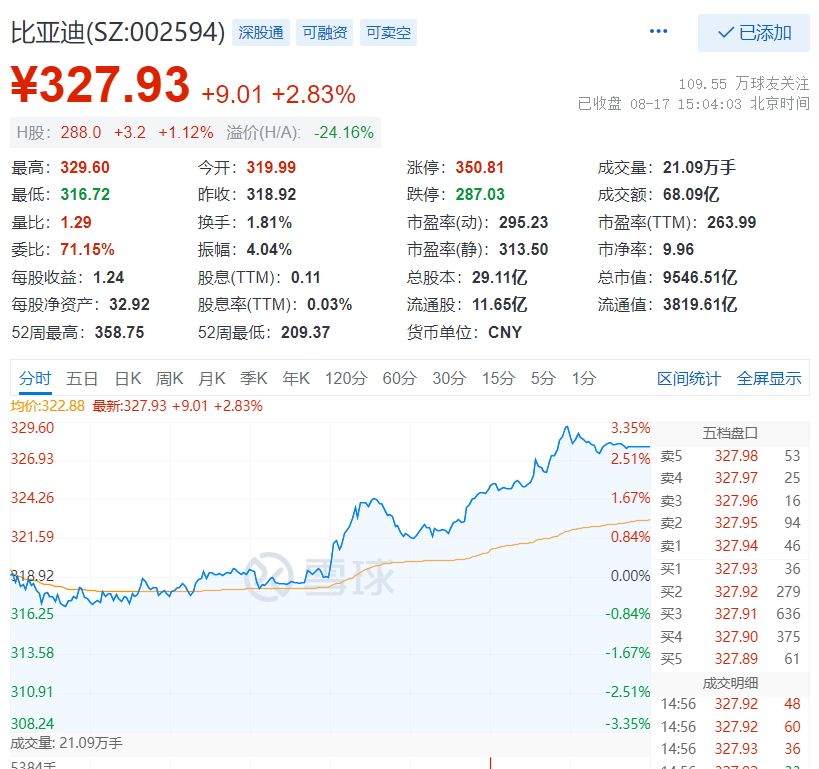Click the intraday price line peak on chart
The height and width of the screenshot is (769, 819).
point(567,428)
